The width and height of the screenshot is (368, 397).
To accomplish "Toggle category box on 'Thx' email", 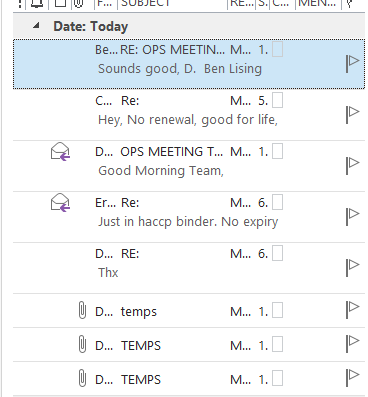I will [x=278, y=253].
